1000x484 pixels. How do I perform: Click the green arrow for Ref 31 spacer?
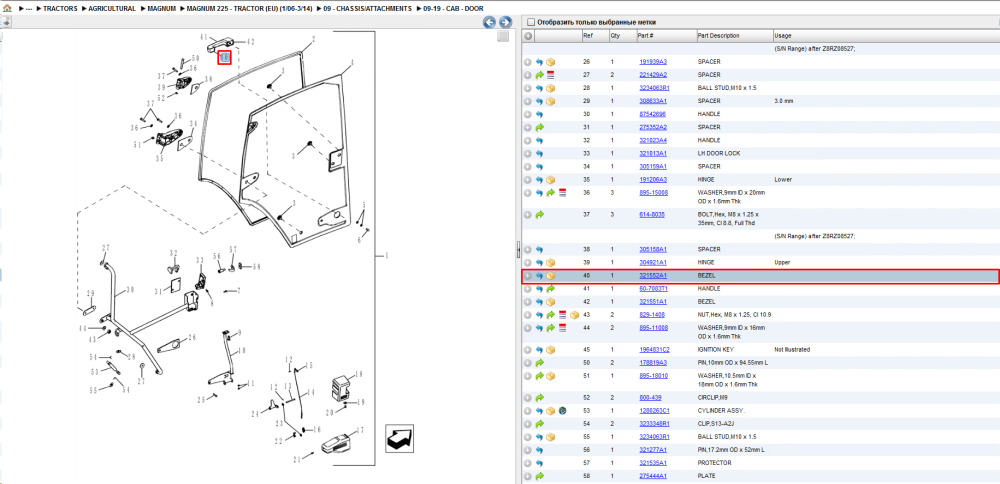coord(539,128)
